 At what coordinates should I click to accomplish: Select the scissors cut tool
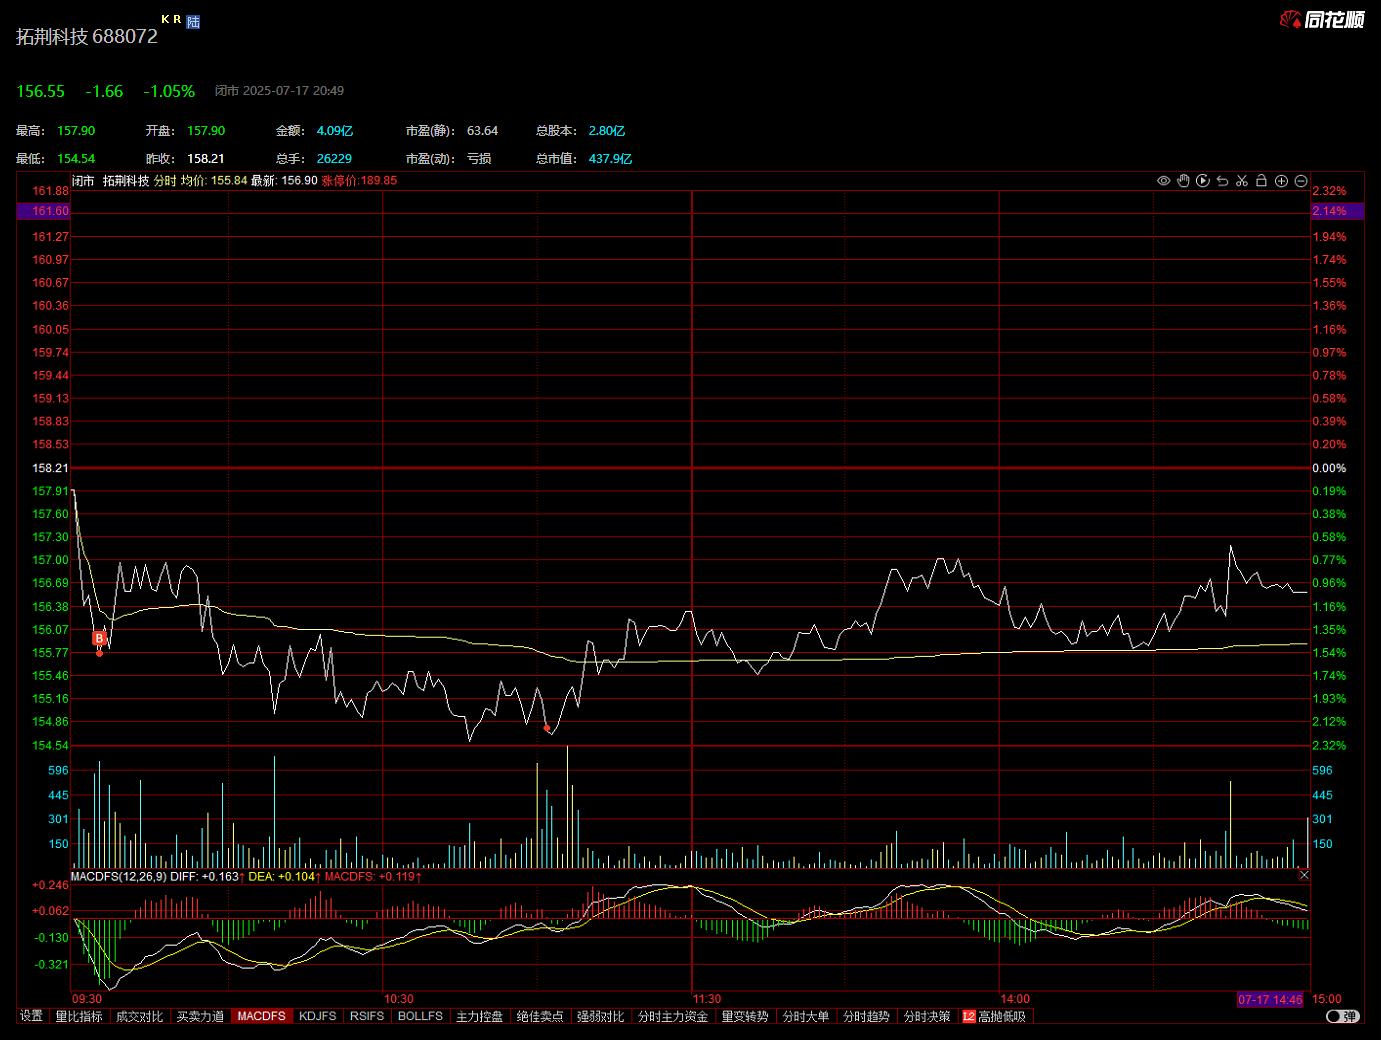tap(1242, 181)
